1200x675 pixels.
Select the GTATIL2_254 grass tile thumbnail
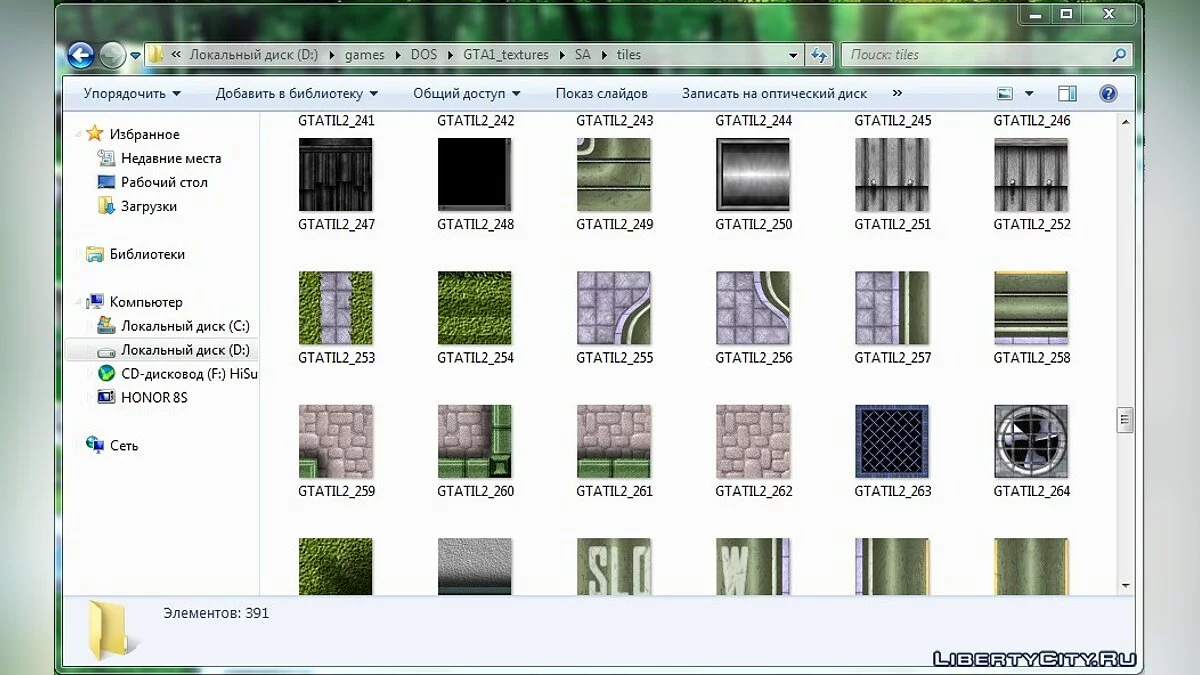click(475, 308)
